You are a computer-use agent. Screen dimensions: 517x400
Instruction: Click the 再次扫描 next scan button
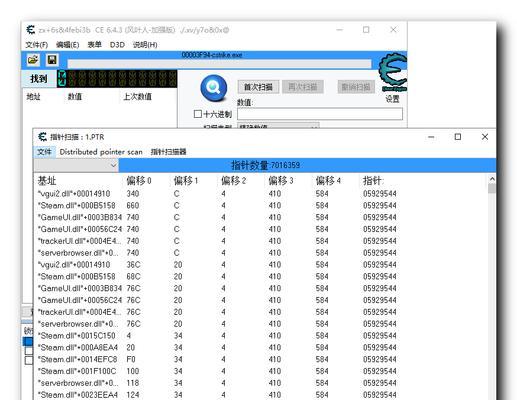[303, 87]
